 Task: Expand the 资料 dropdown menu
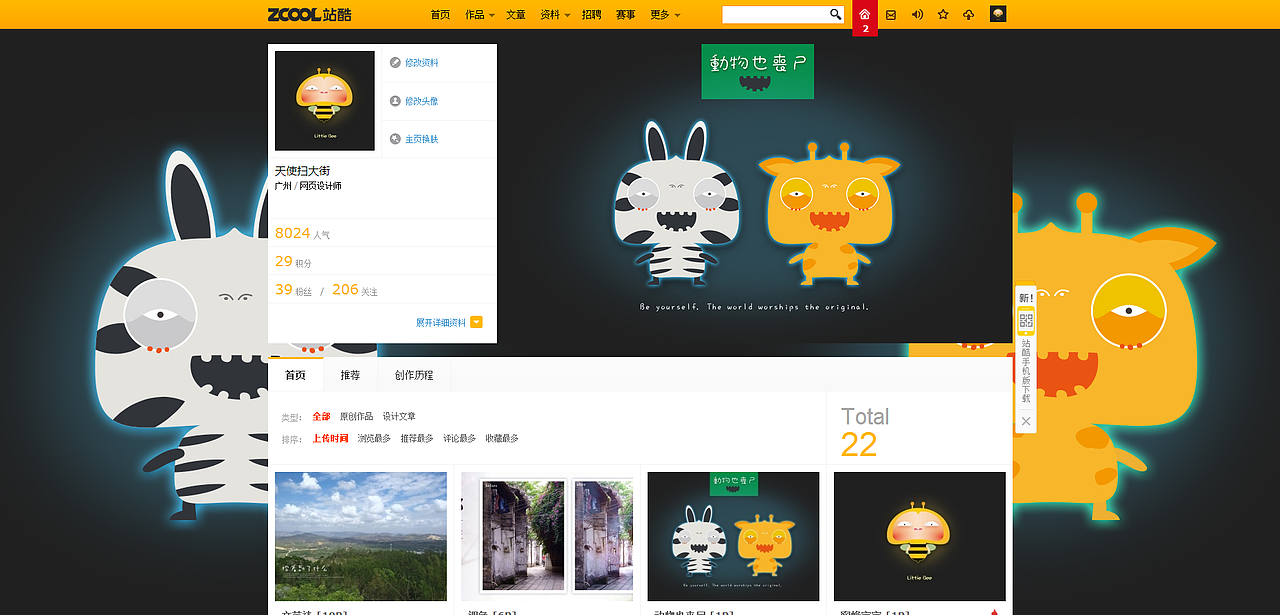(x=554, y=14)
